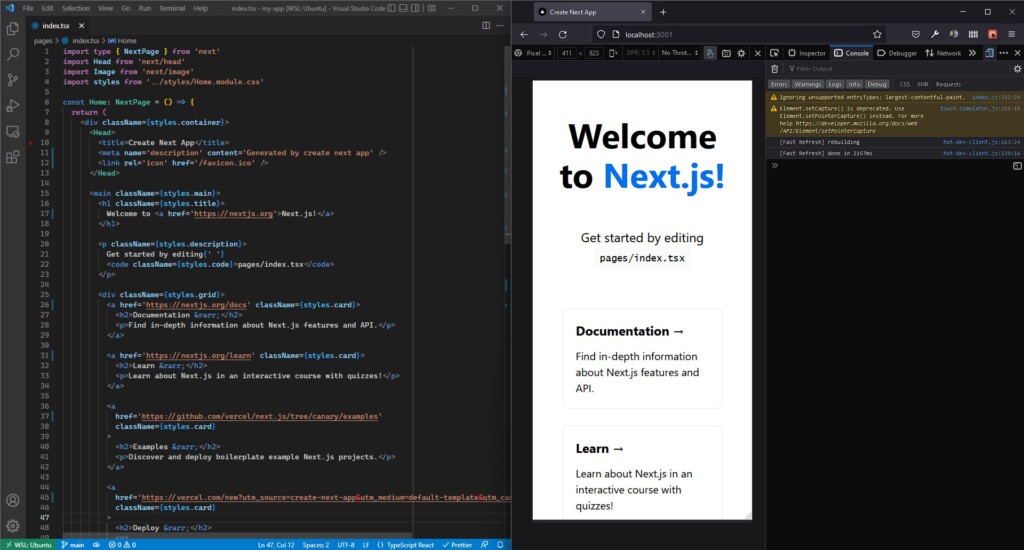
Task: Open Run and Debug view in VS Code
Action: tap(12, 105)
